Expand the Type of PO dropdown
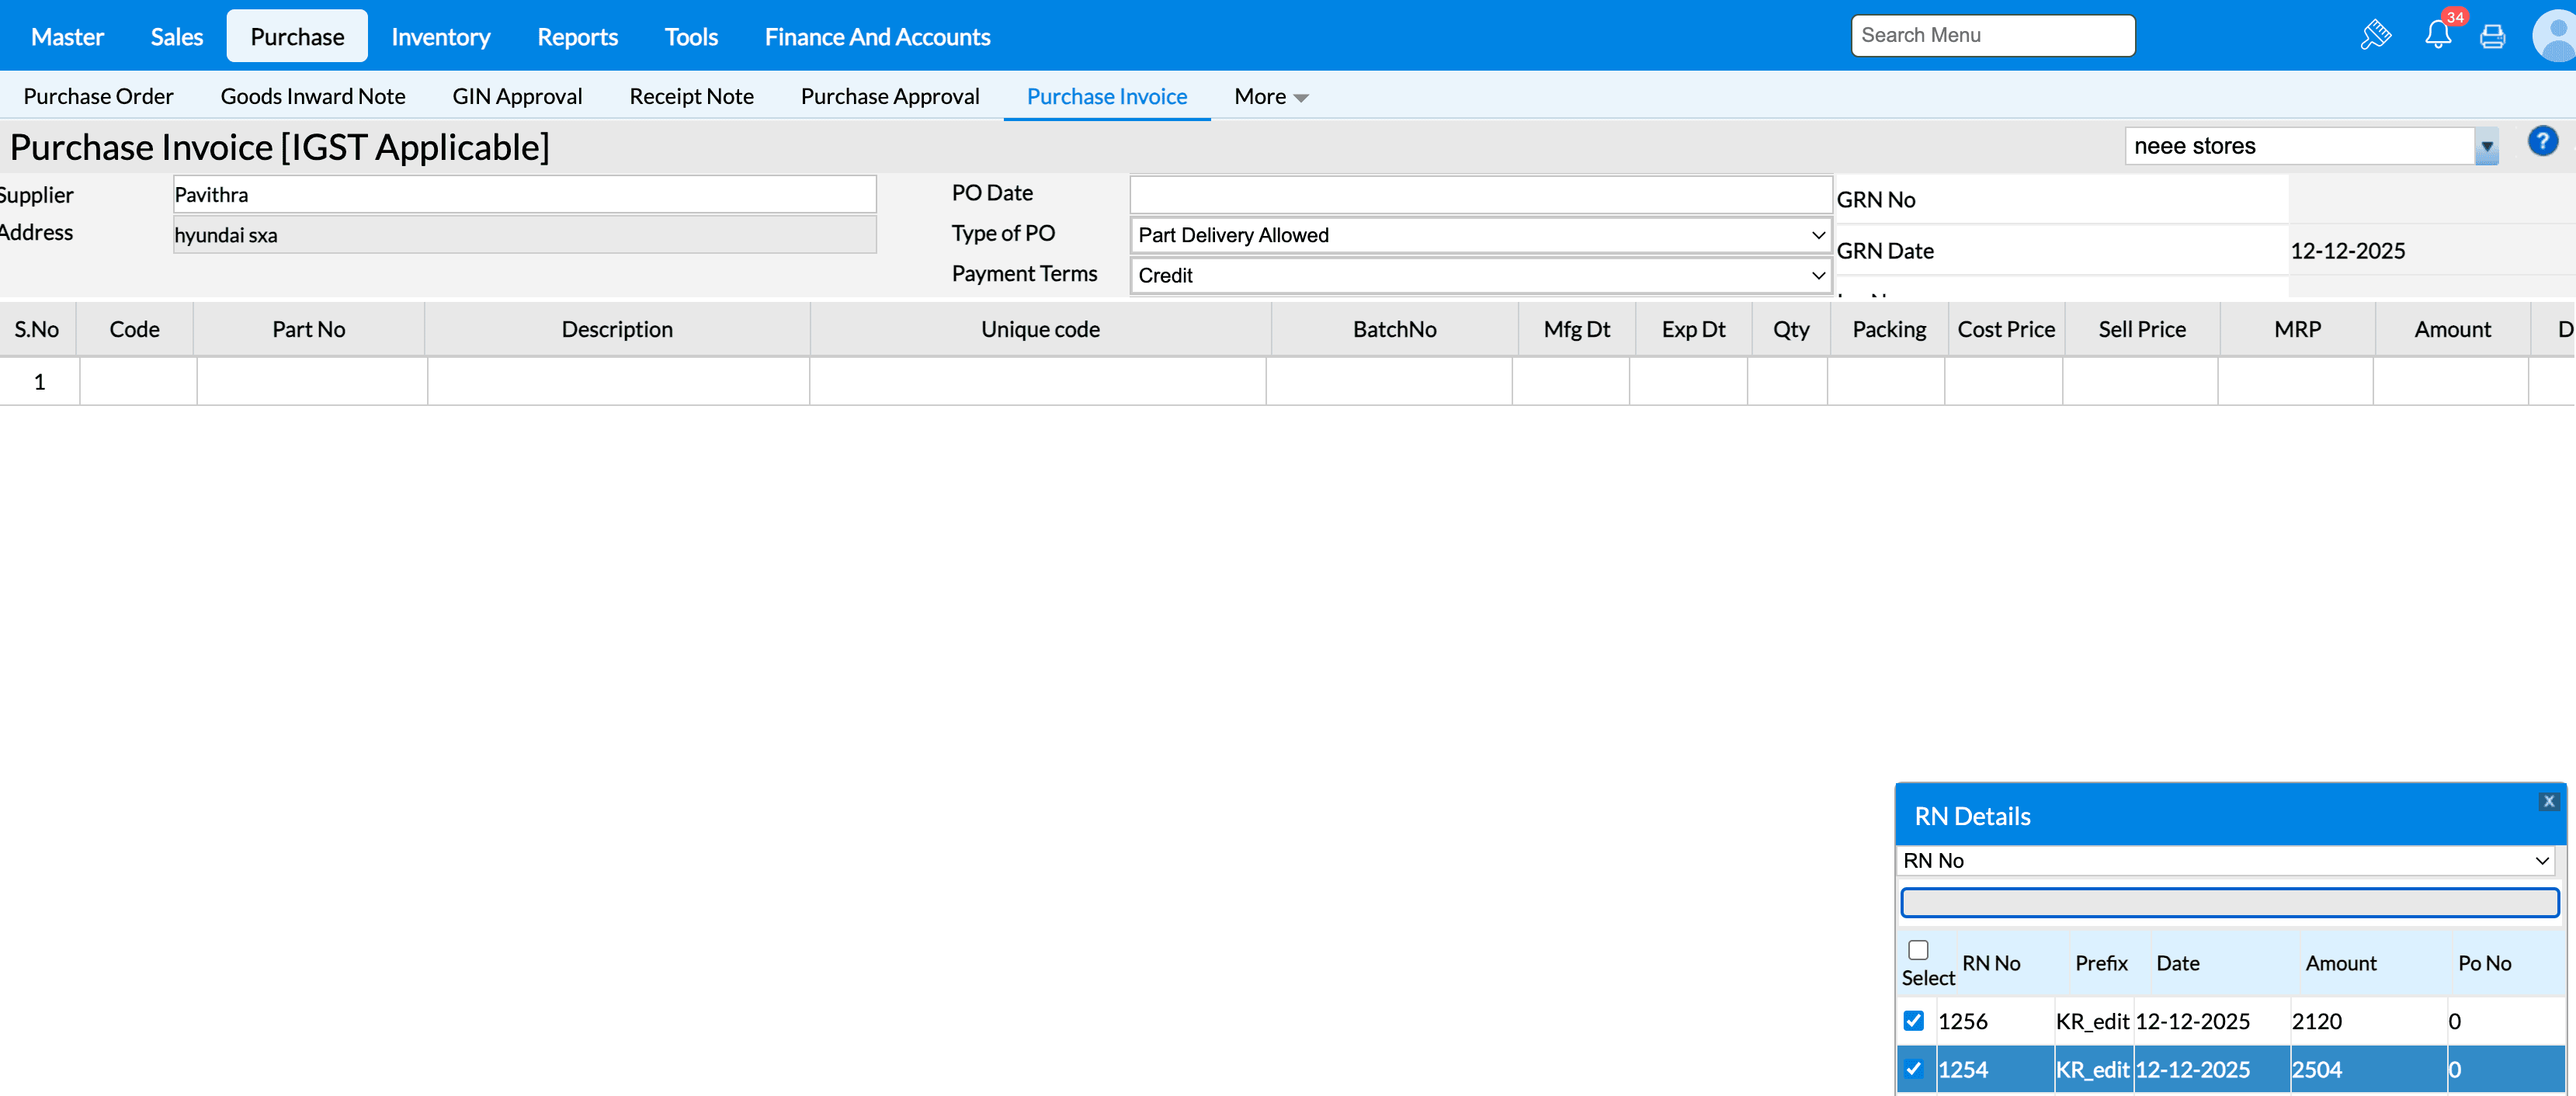The image size is (2576, 1096). [x=1480, y=235]
